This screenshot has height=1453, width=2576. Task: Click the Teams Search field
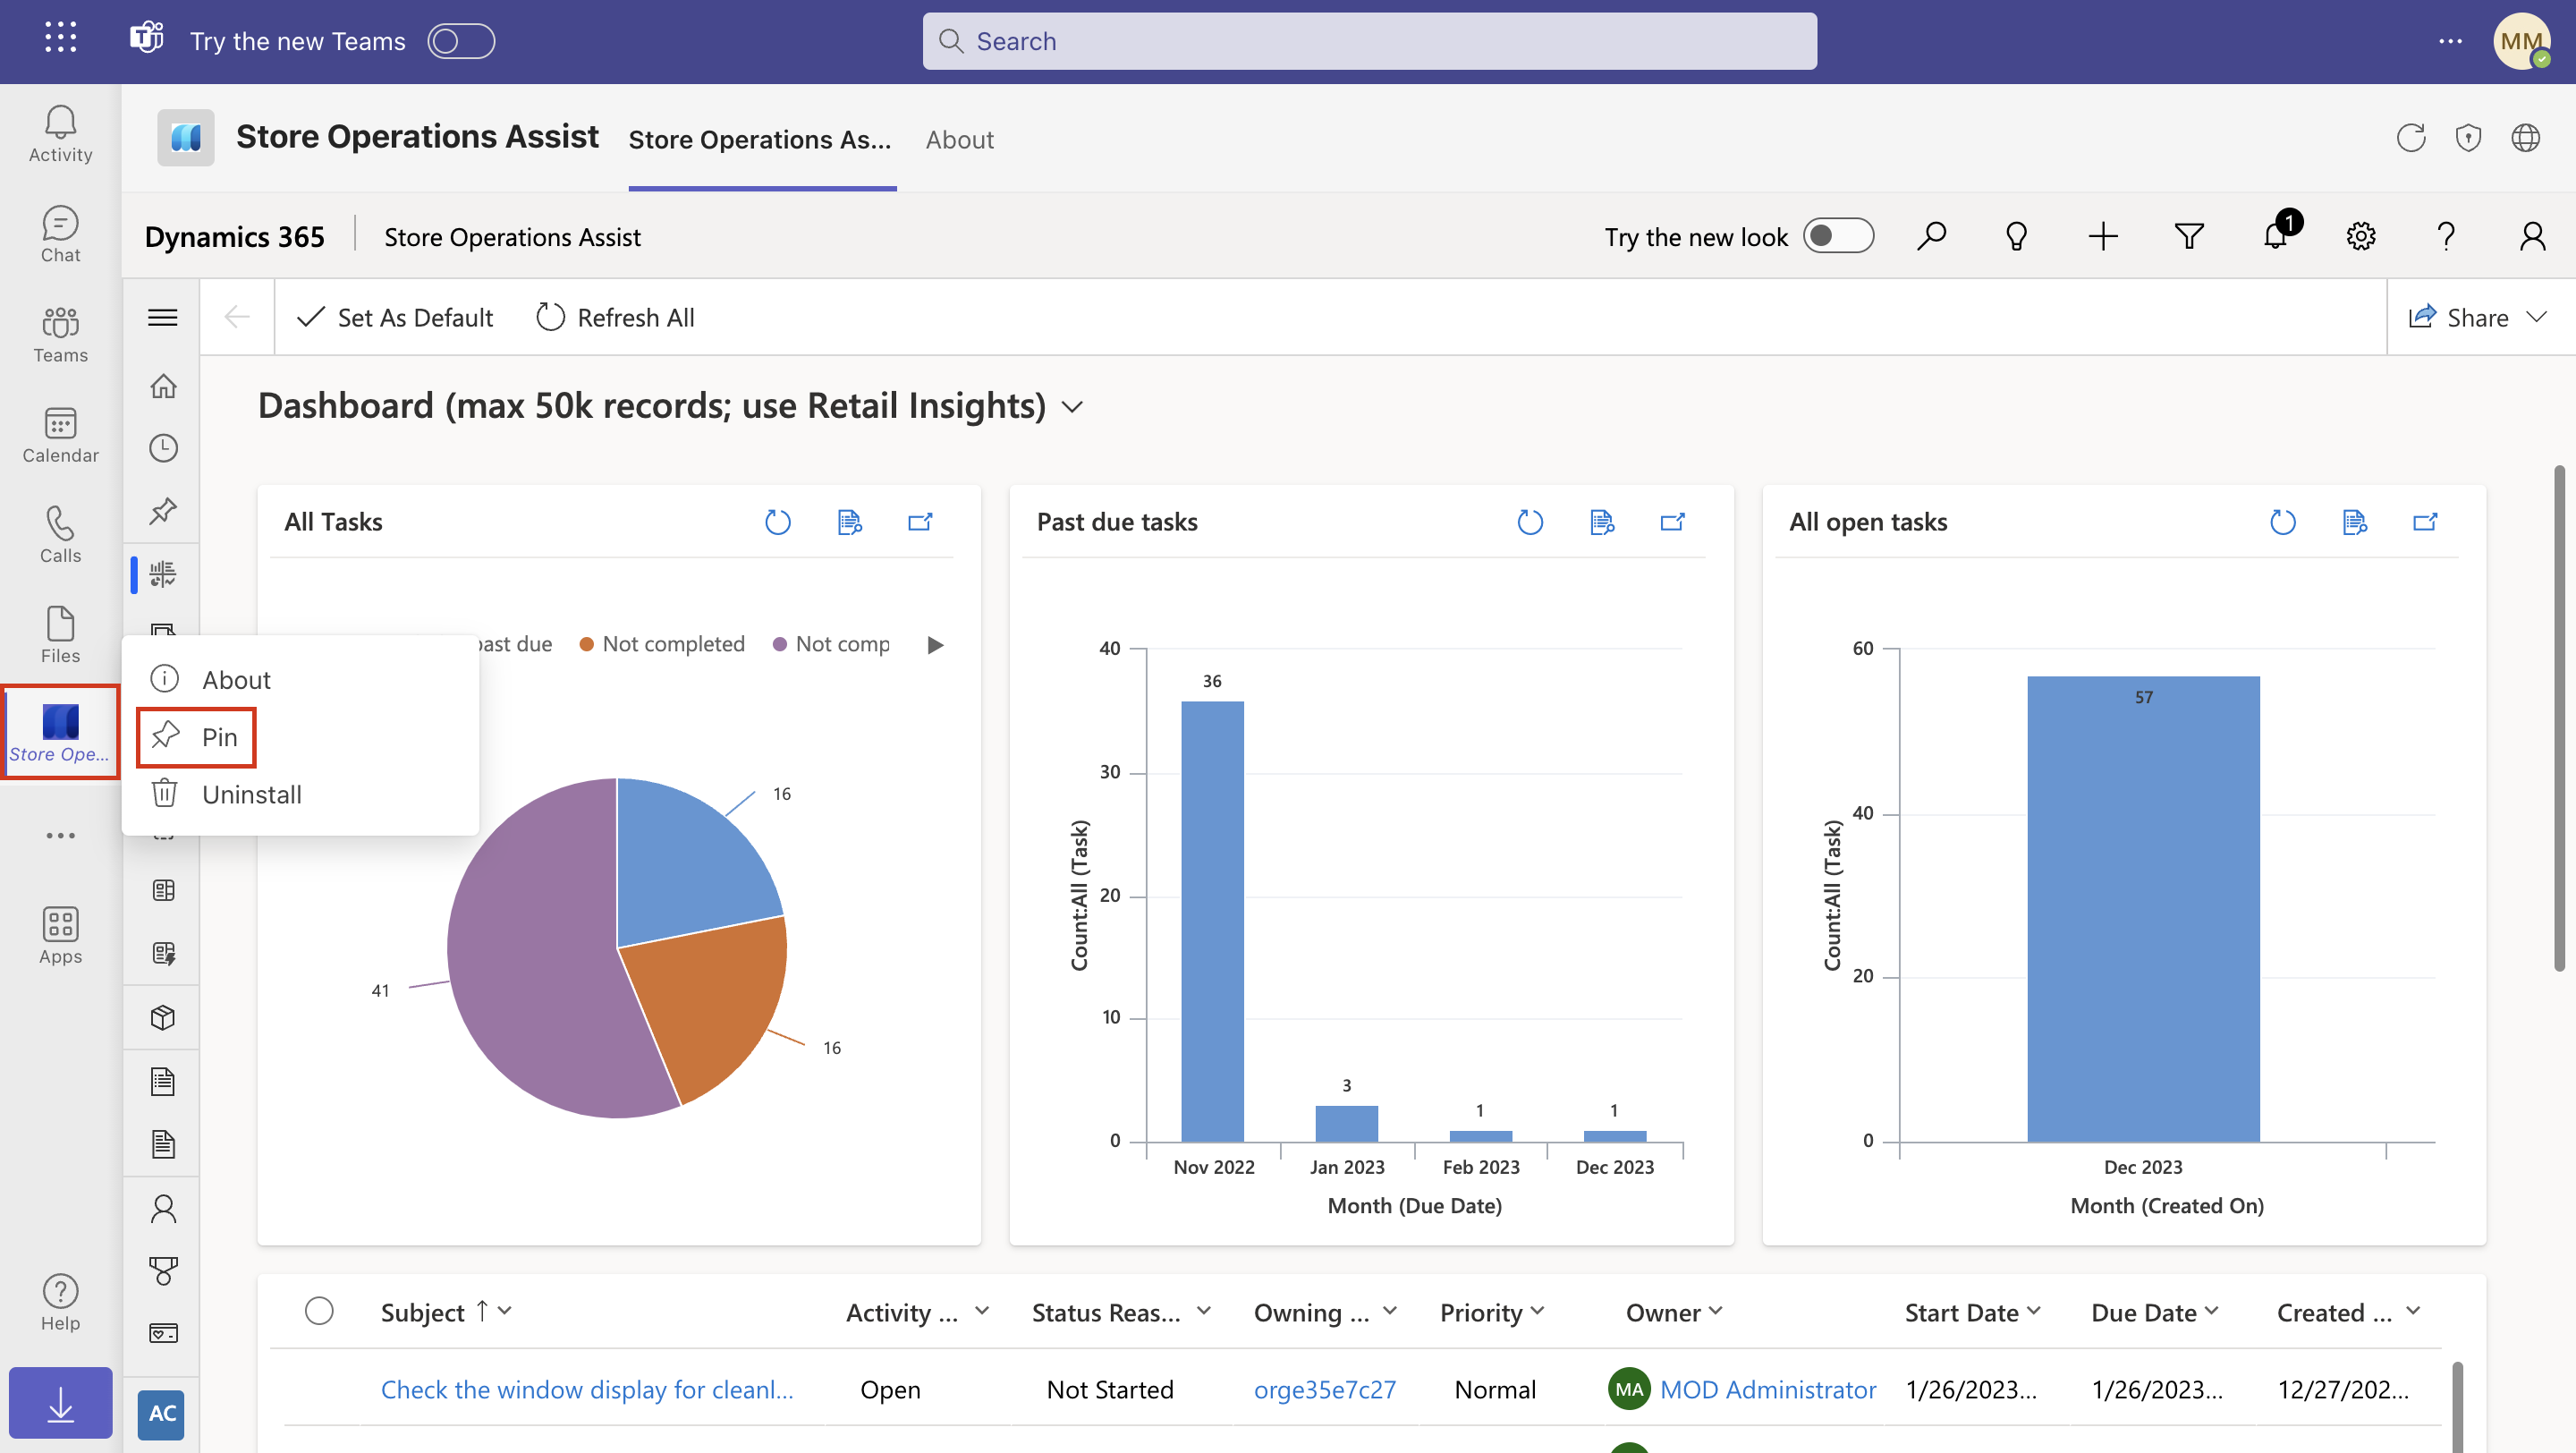(x=1369, y=41)
